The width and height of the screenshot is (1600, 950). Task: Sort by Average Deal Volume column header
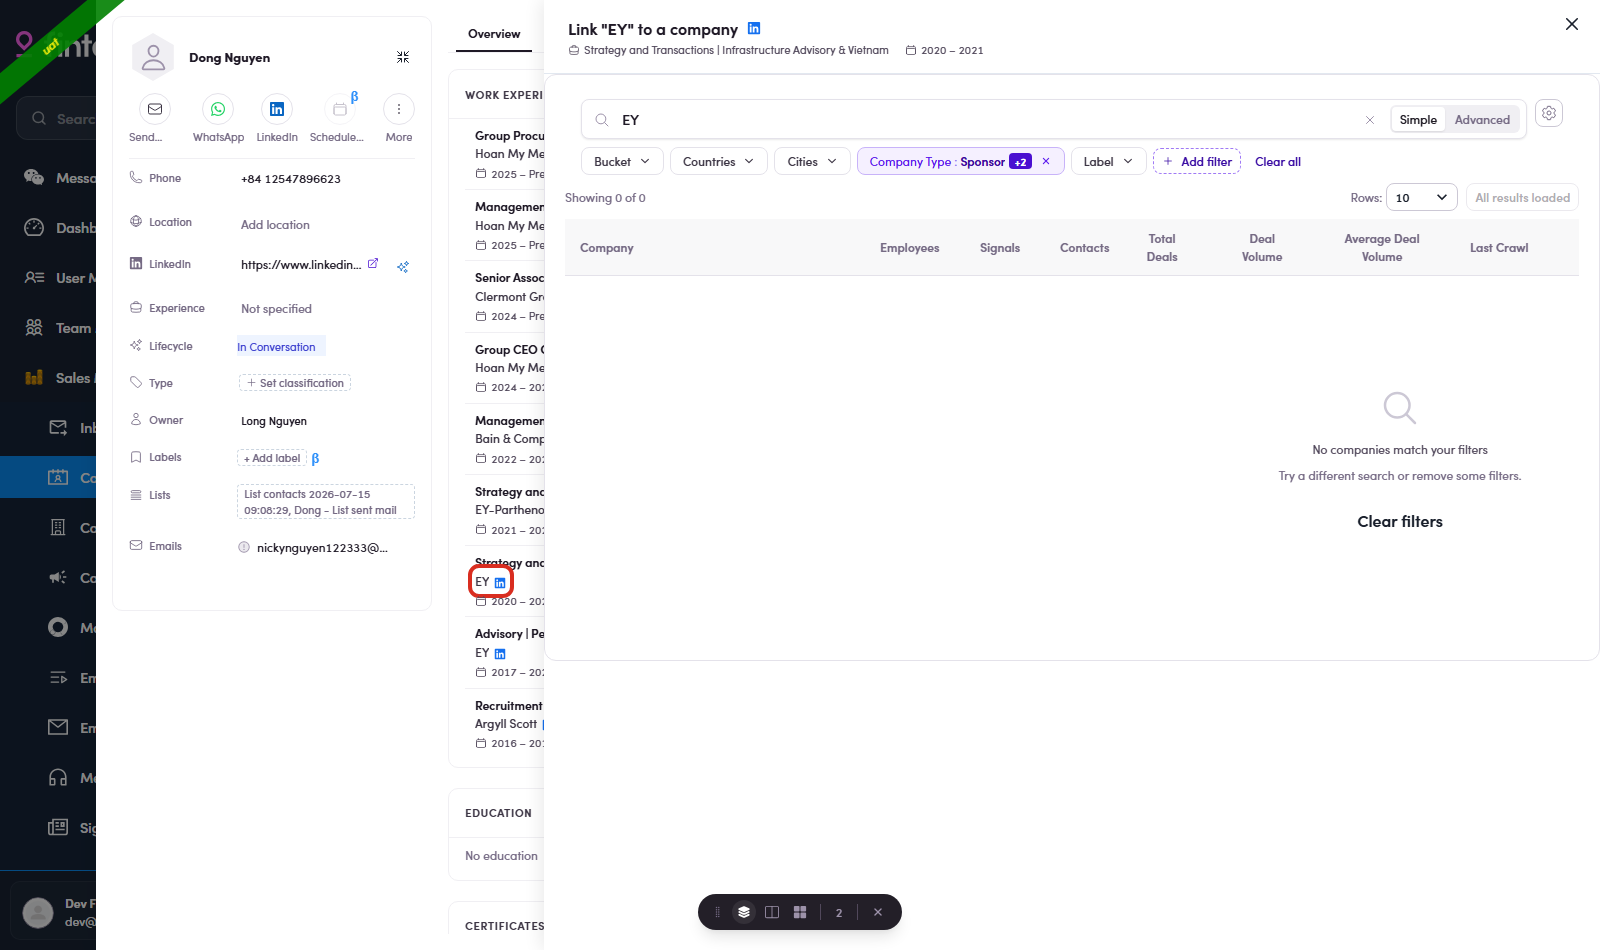1382,248
